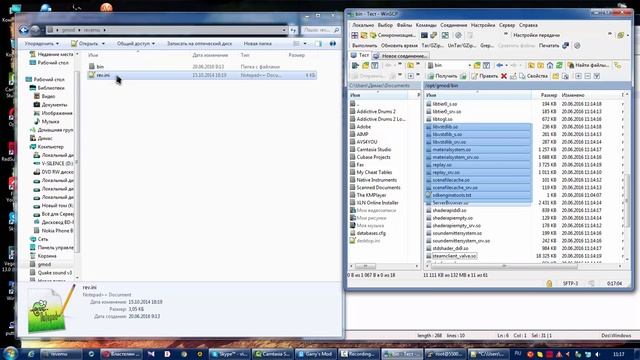Screen dimensions: 640x360
Task: Click the Windows Start button
Action: [10, 353]
